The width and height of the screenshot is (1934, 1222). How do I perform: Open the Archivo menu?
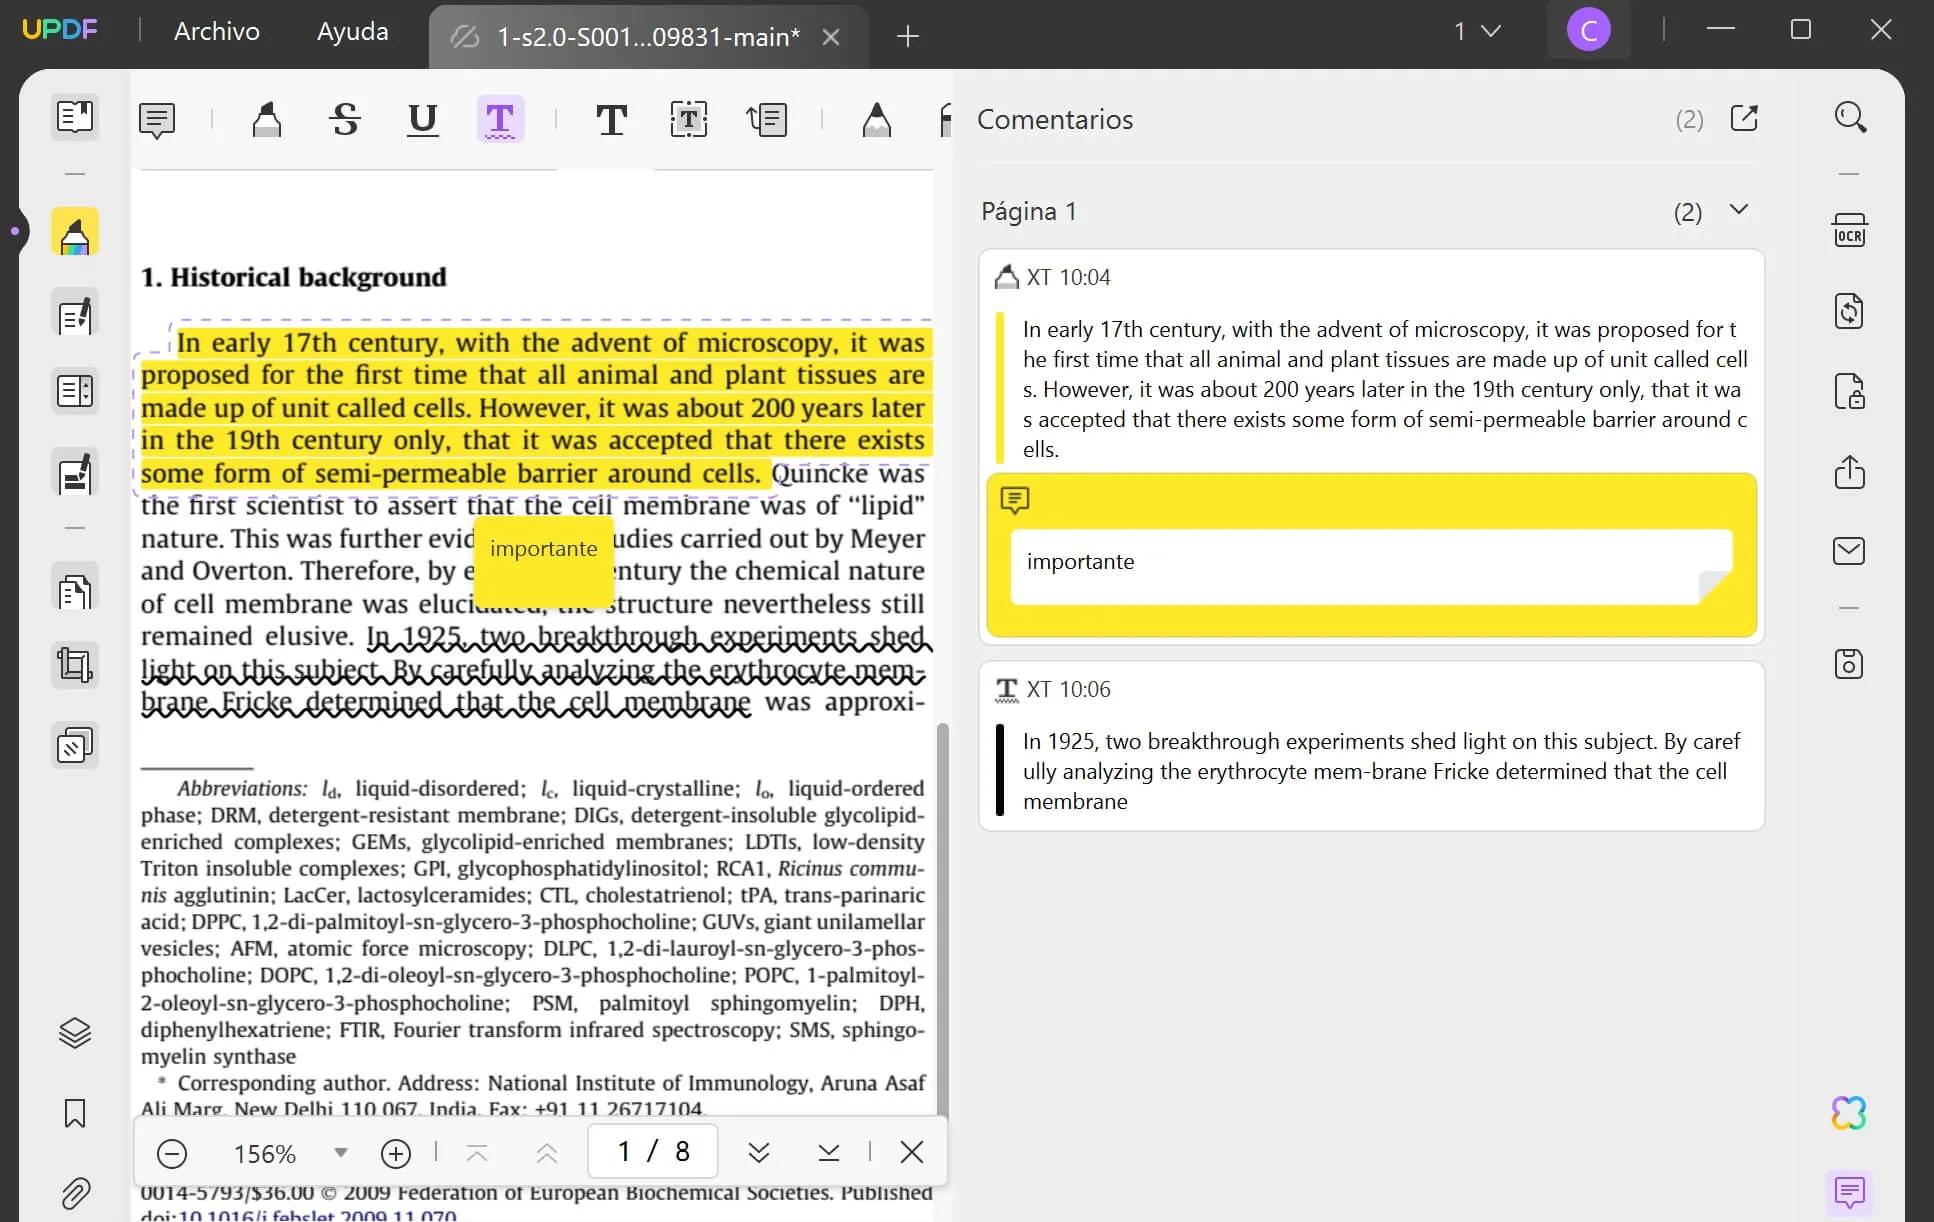point(217,31)
